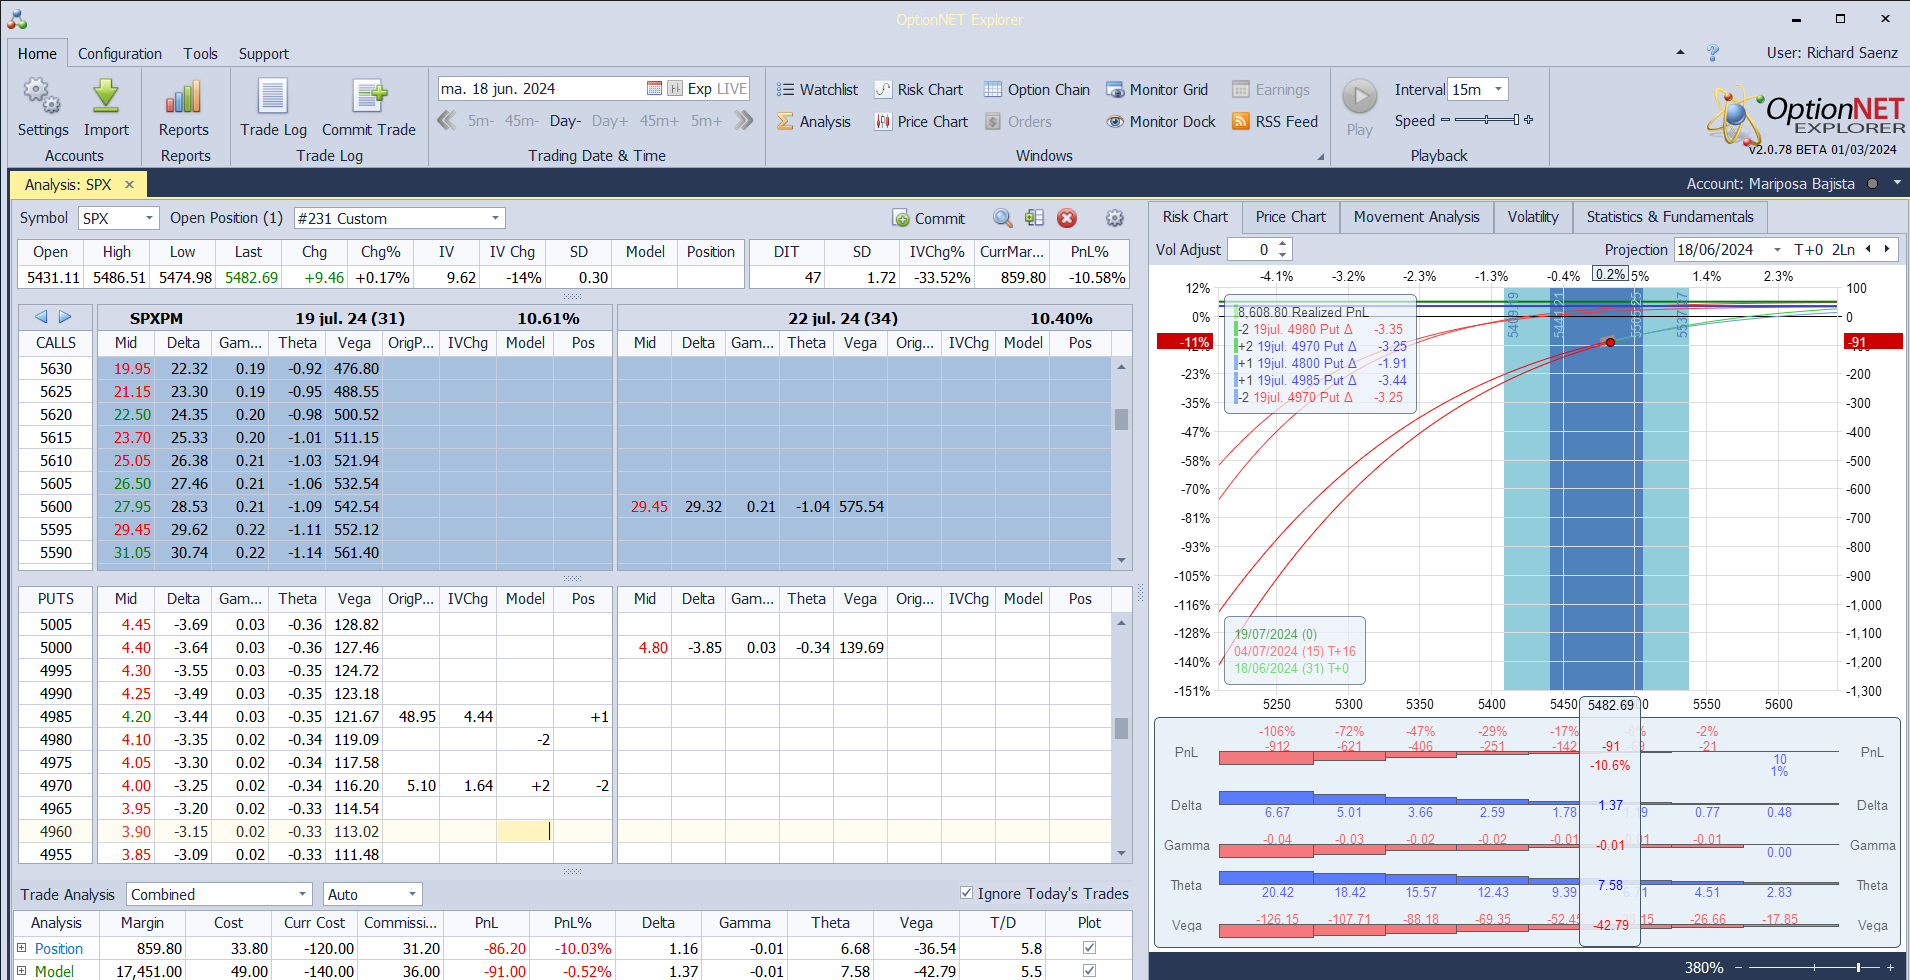Open the account selector dropdown arrow
The width and height of the screenshot is (1910, 980).
click(1896, 184)
